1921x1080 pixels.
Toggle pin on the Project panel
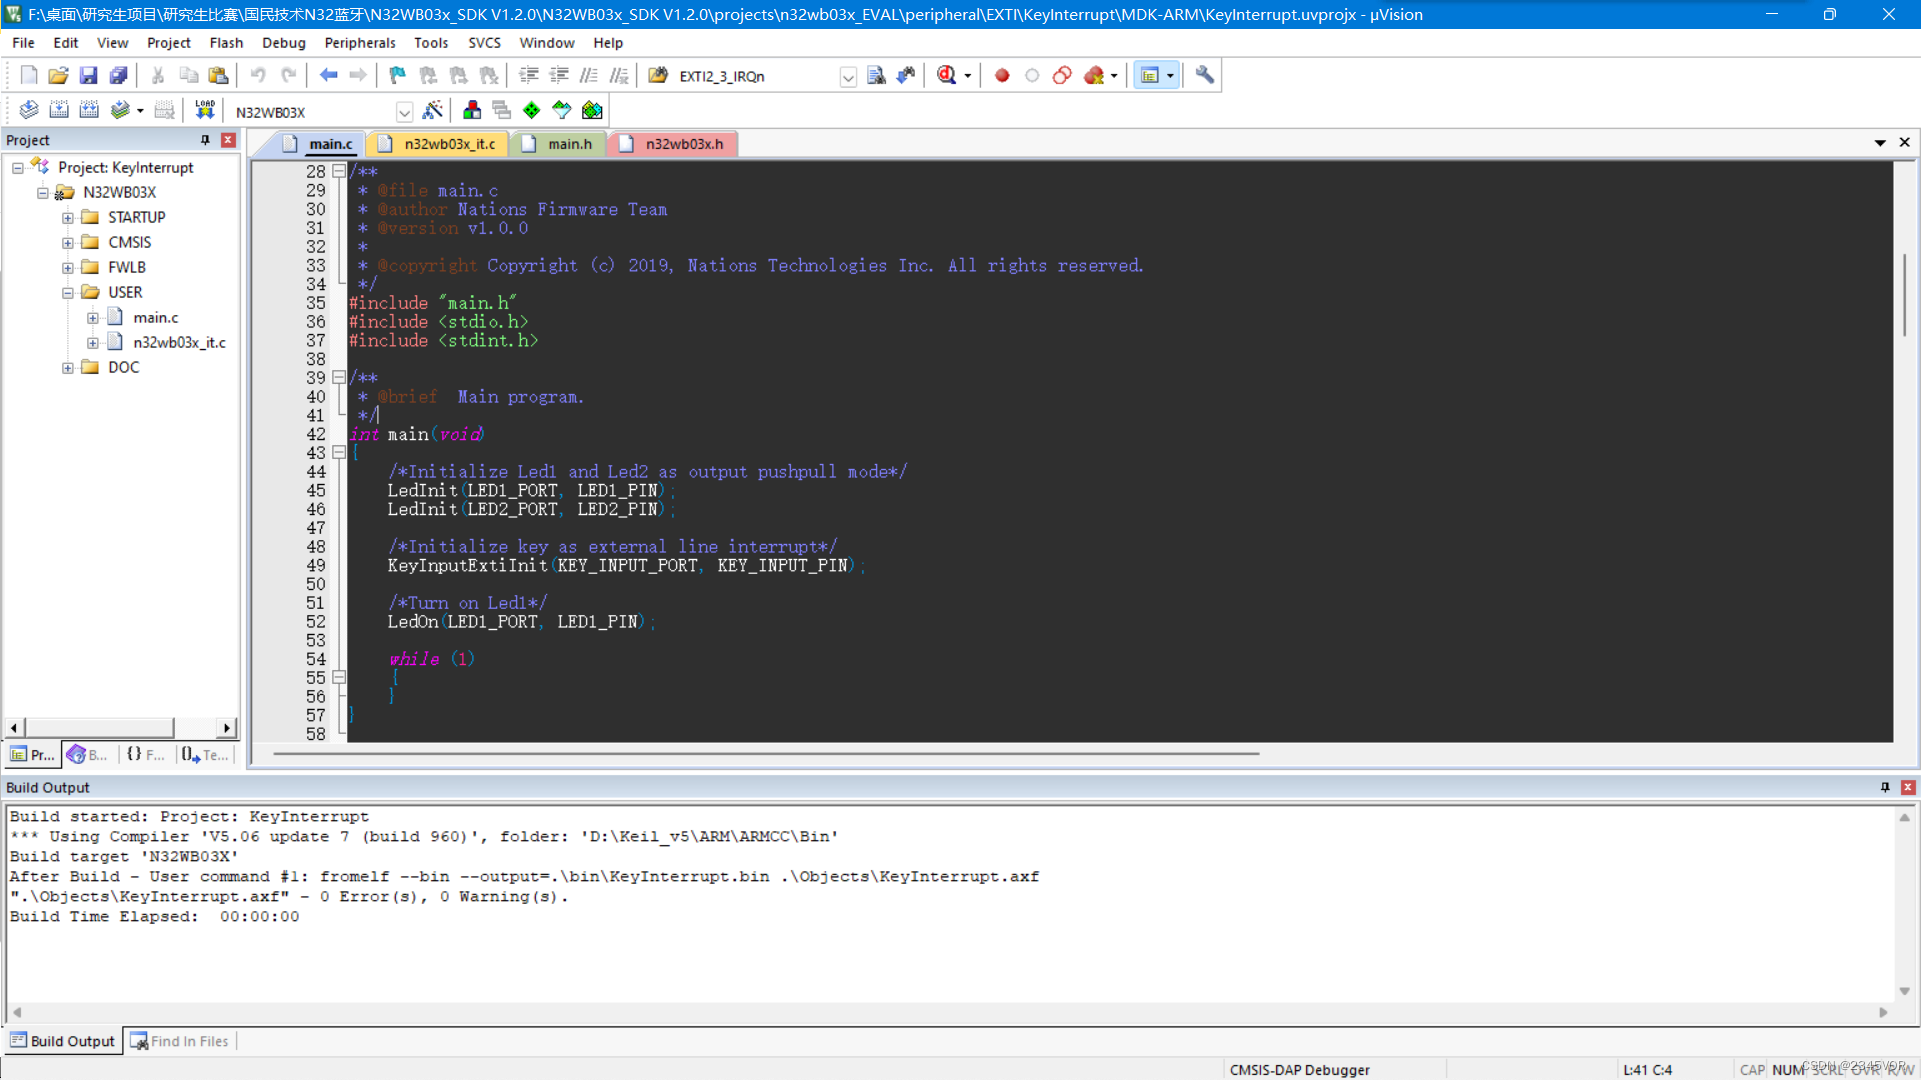click(205, 140)
